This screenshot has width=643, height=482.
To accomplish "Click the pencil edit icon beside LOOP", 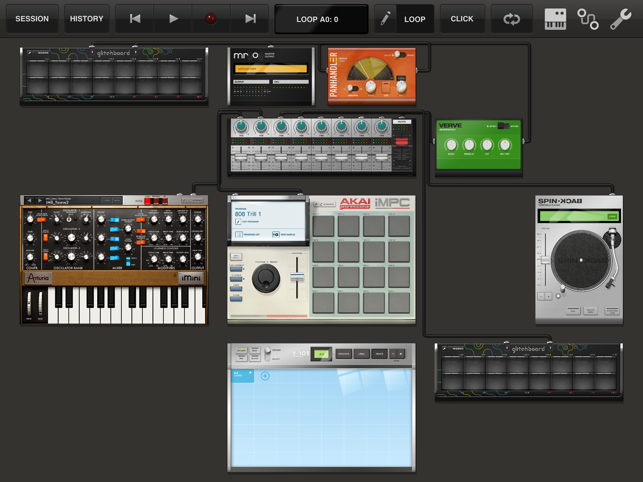I will tap(385, 19).
